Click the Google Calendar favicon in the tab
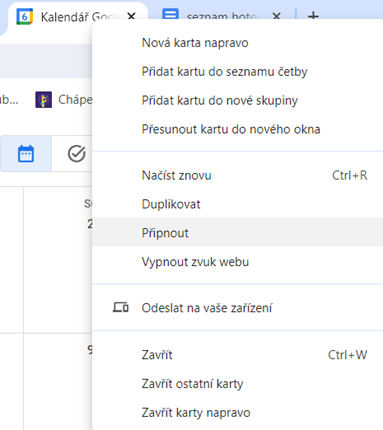 (x=25, y=16)
